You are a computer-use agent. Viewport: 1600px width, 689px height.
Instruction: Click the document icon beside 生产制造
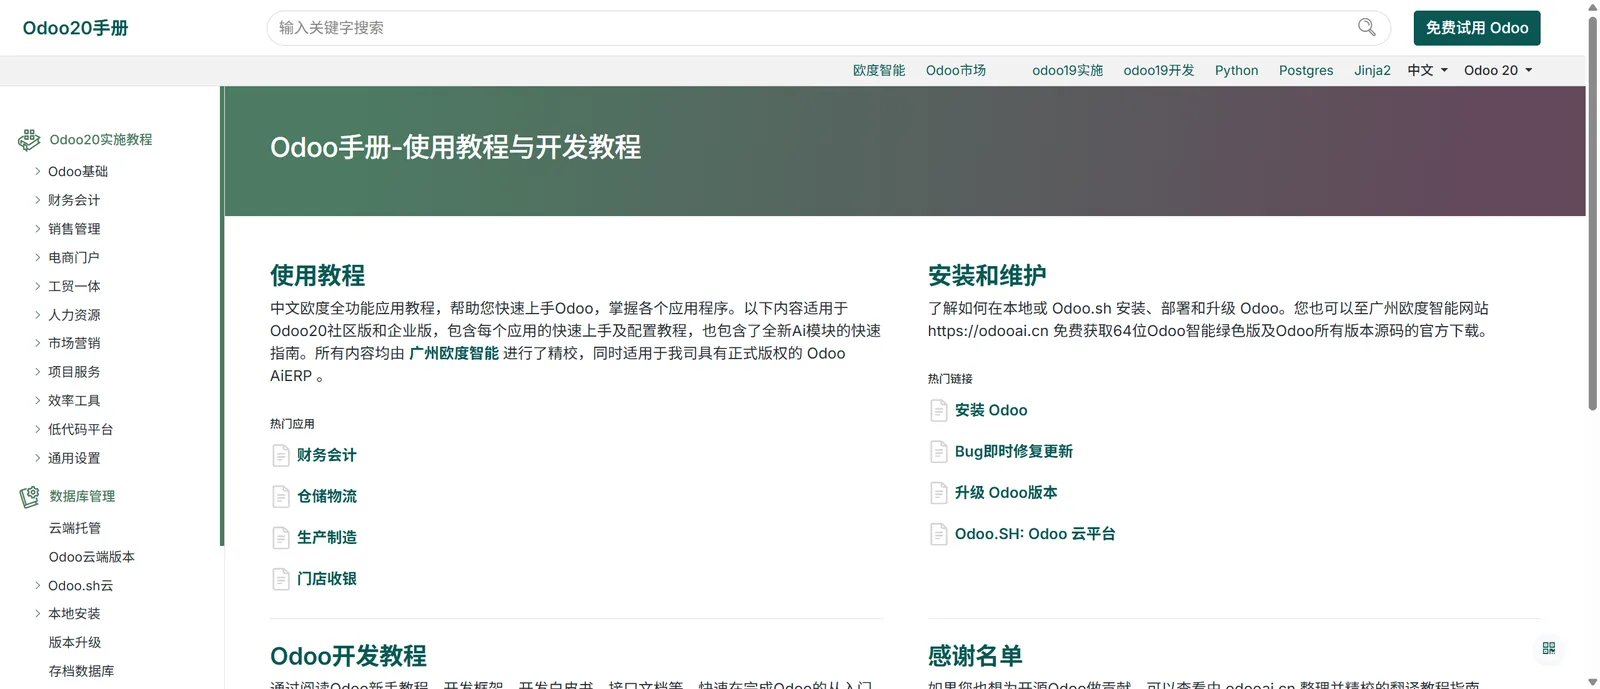(x=281, y=538)
